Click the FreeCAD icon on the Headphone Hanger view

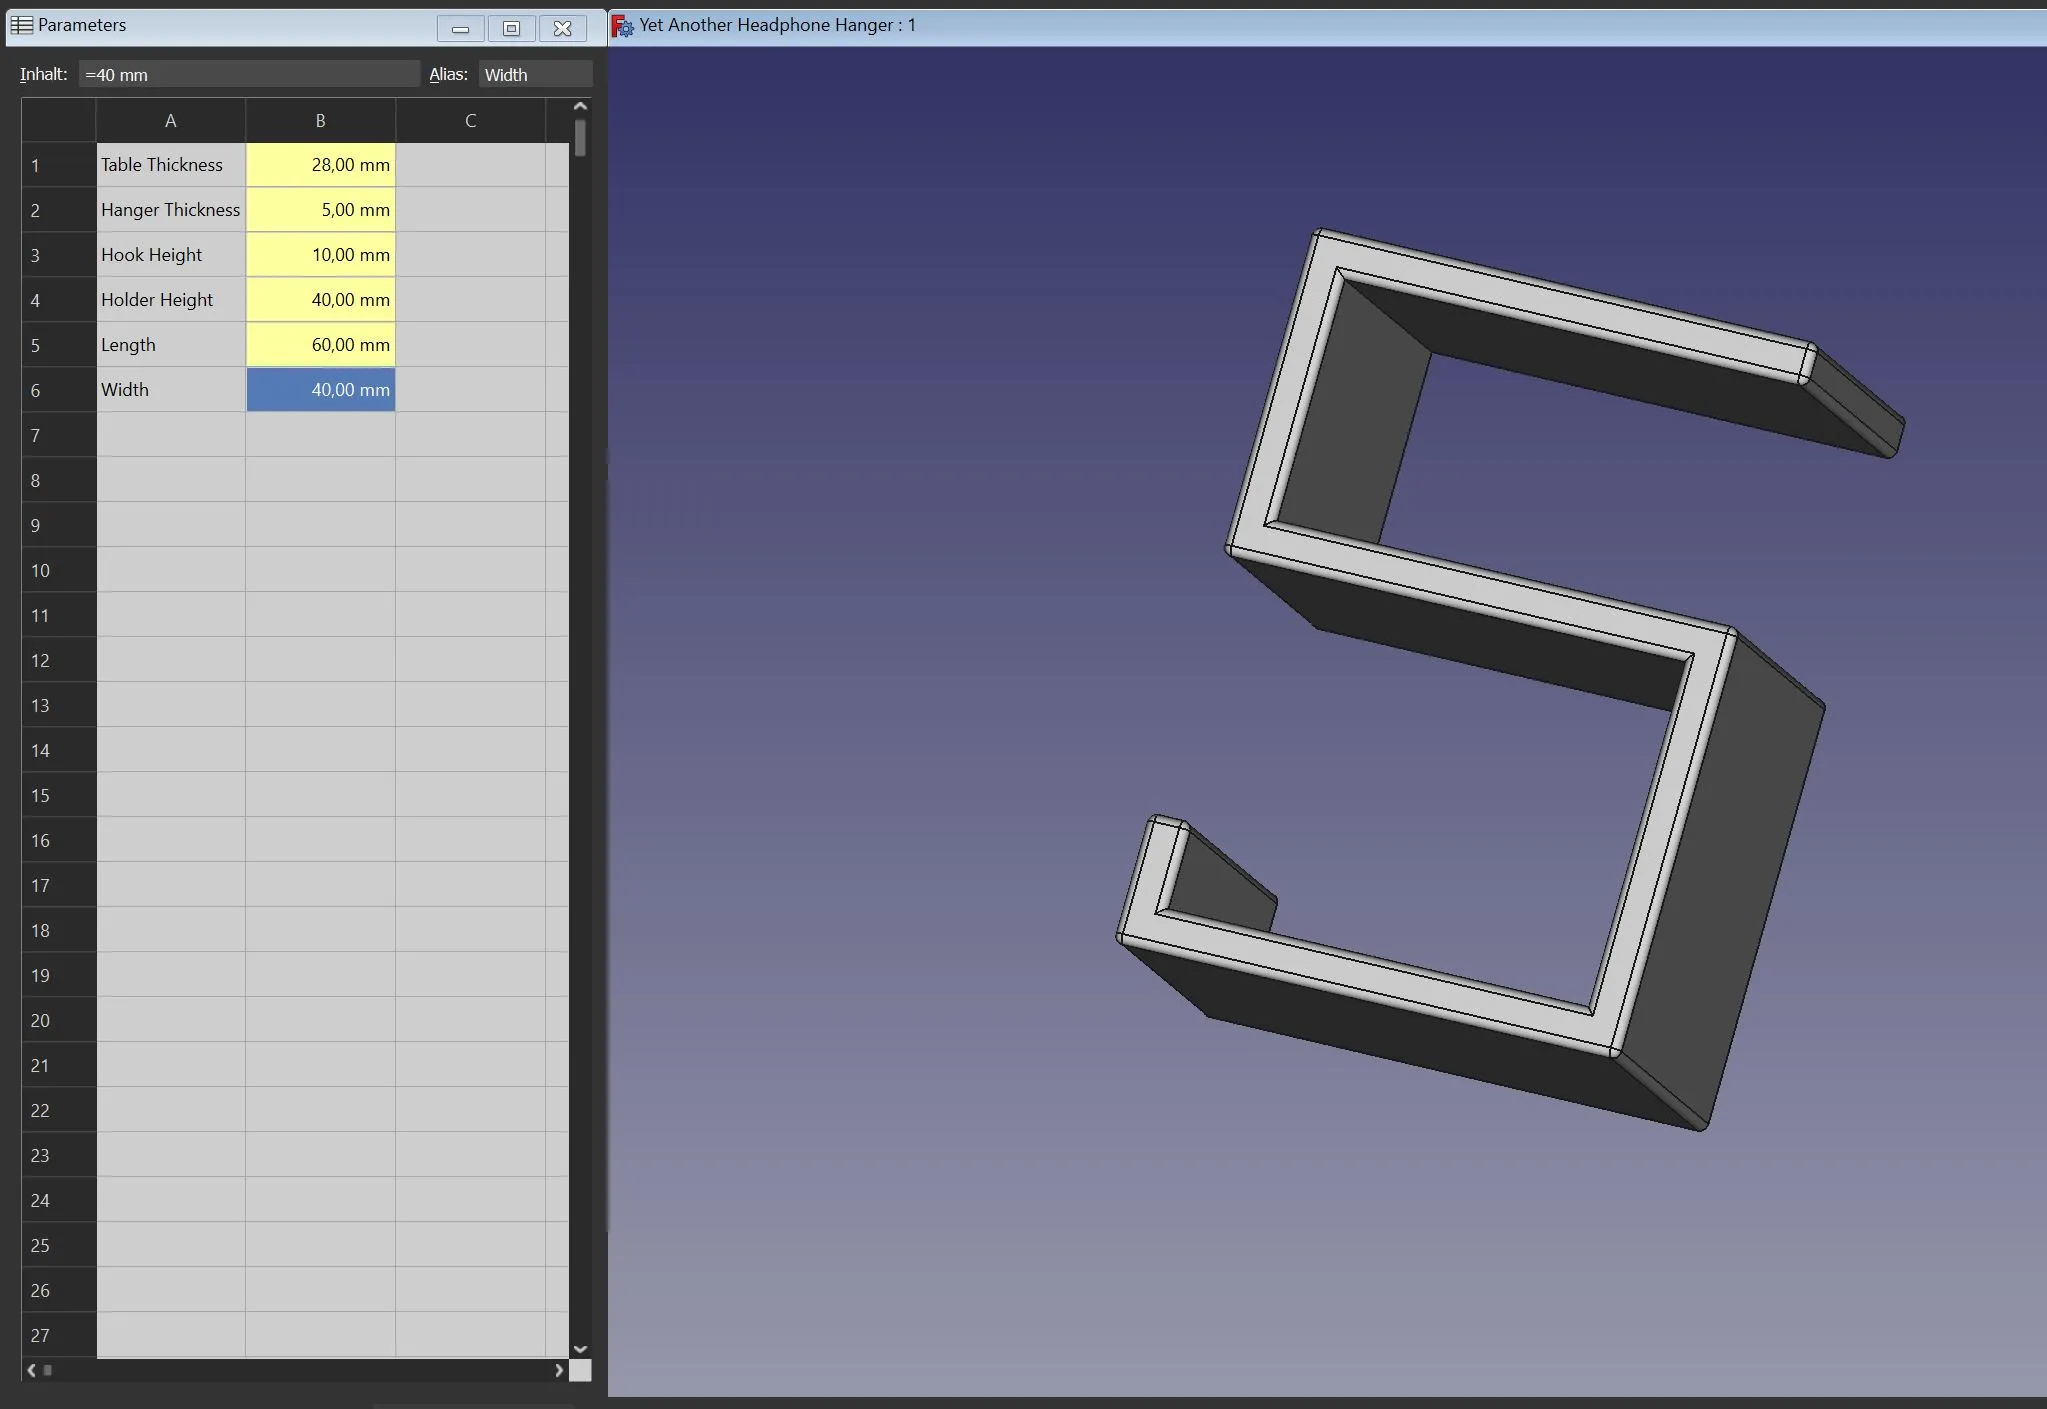[621, 25]
